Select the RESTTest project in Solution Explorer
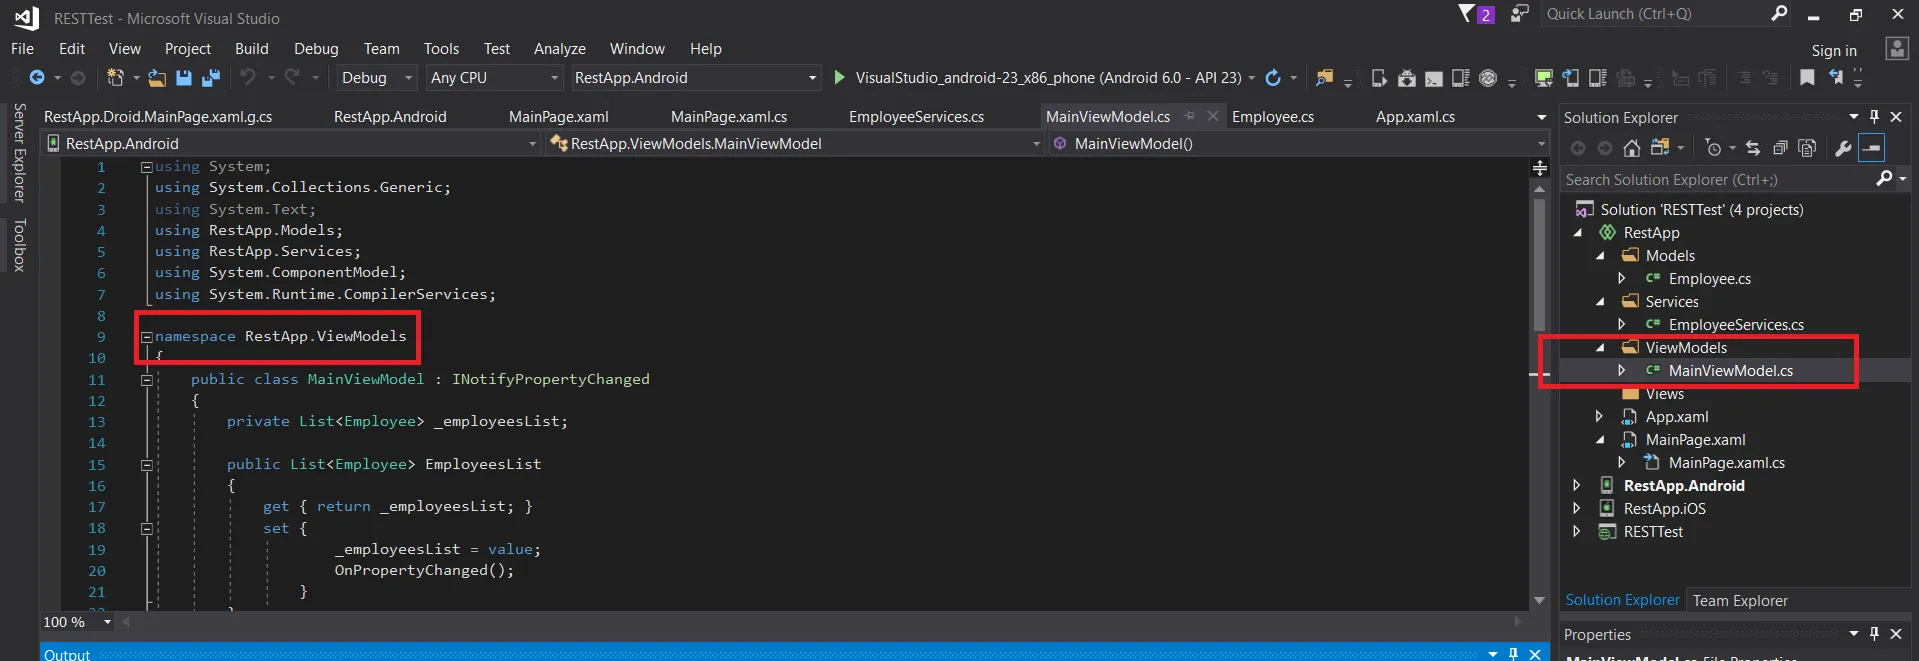1919x661 pixels. pos(1653,531)
